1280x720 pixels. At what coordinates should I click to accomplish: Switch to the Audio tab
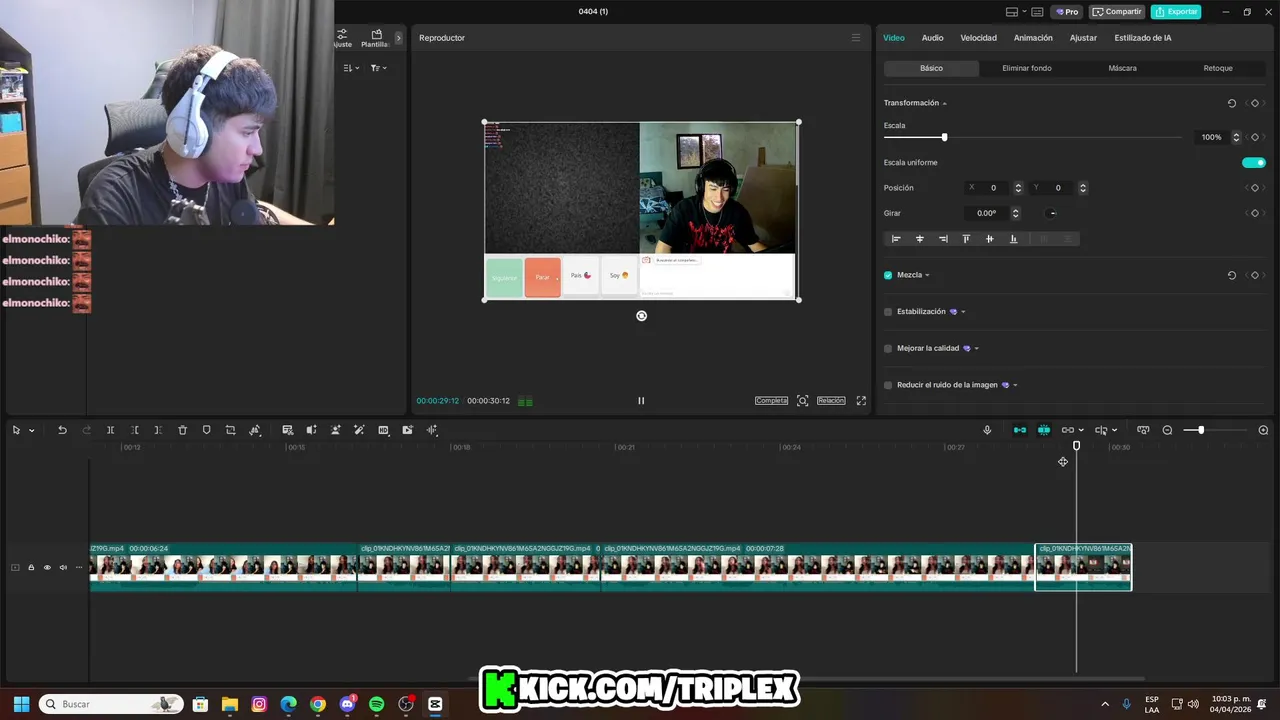[932, 38]
